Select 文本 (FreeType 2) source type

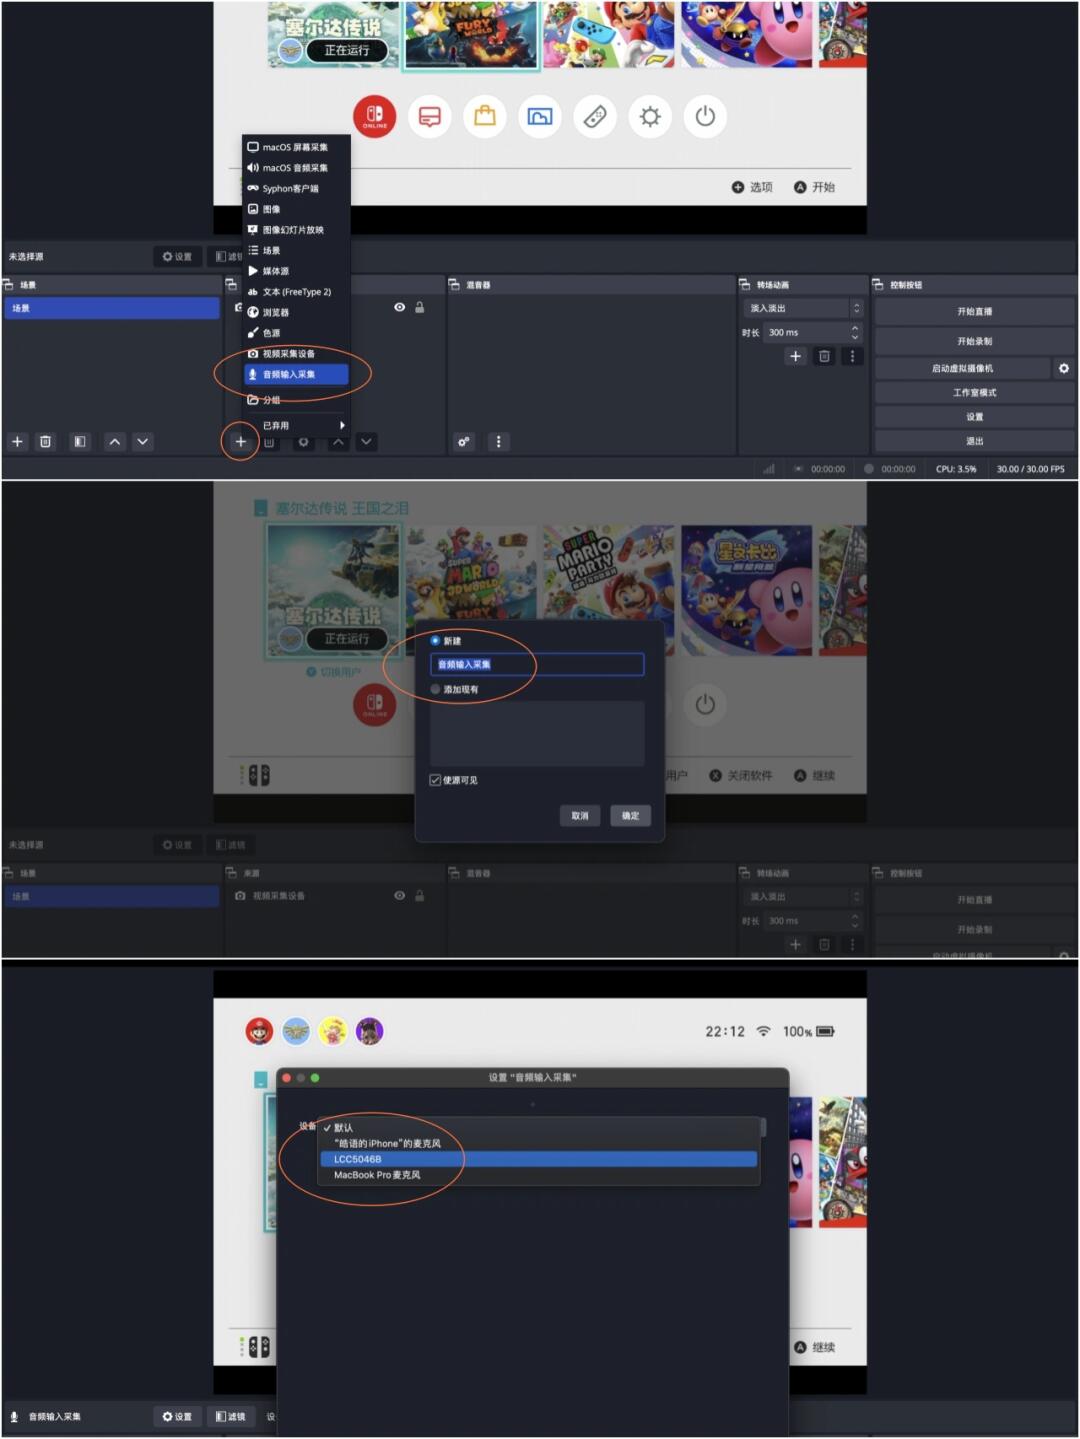pyautogui.click(x=296, y=292)
